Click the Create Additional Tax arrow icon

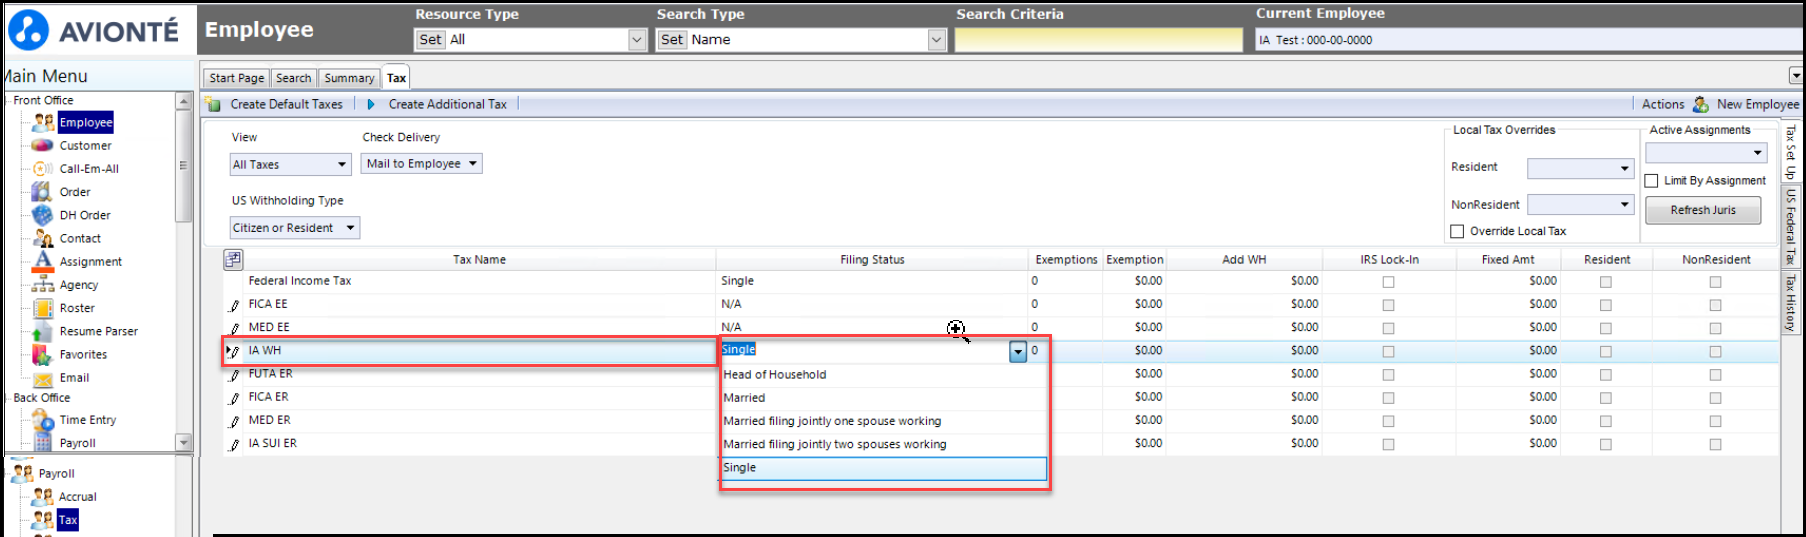tap(371, 104)
